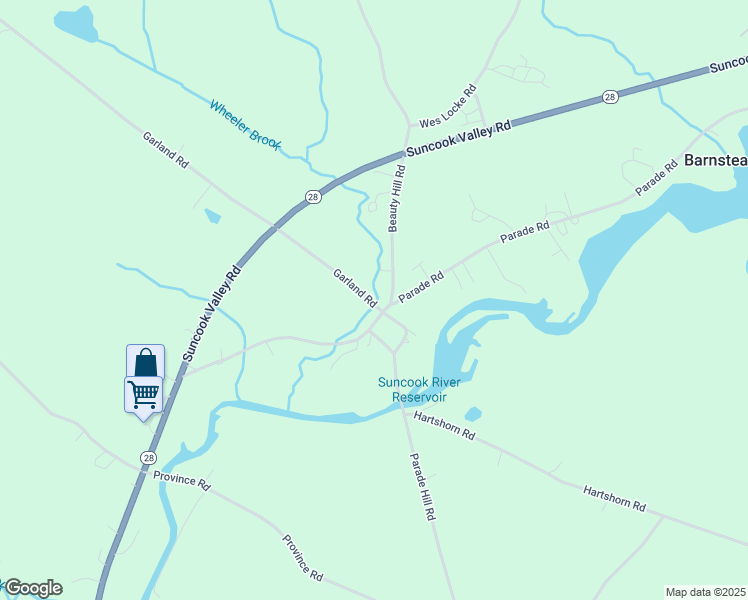Screen dimensions: 748x600
Task: Click the vertical Suncook Valley Rd label
Action: click(212, 313)
